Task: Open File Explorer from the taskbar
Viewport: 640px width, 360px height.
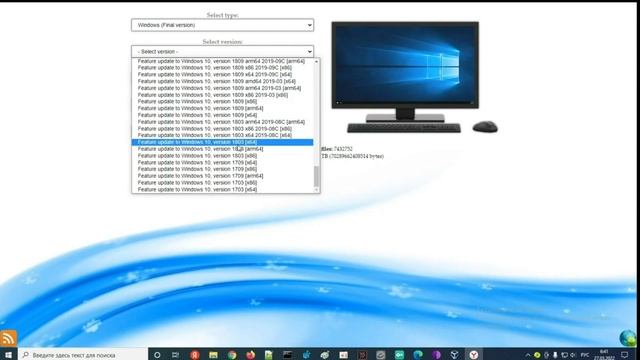Action: click(213, 355)
